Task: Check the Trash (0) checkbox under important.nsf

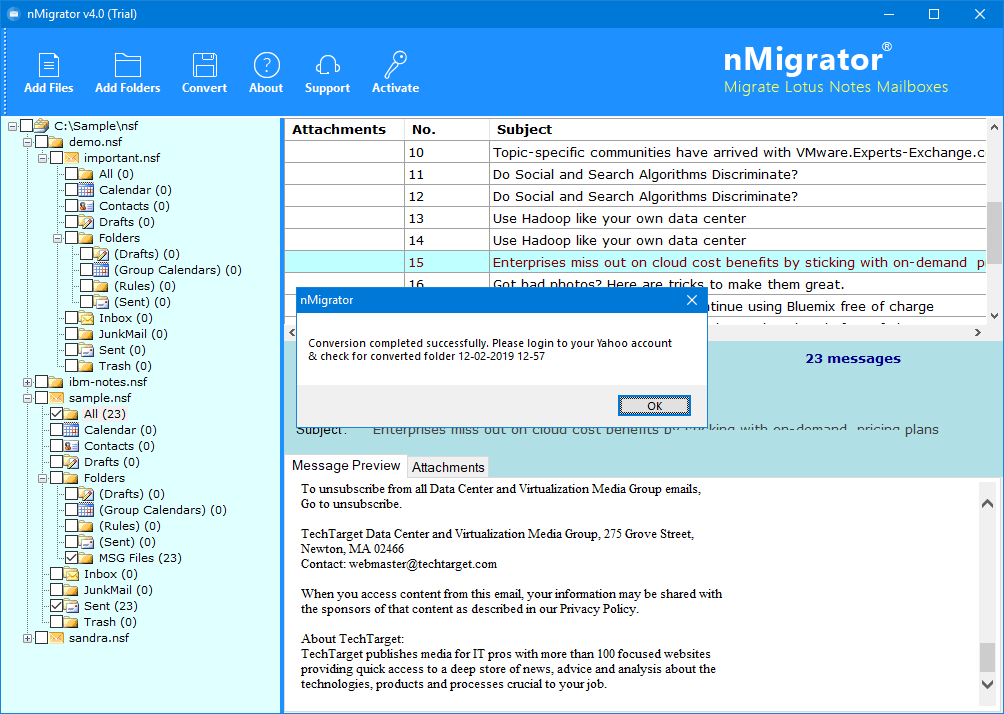Action: tap(71, 366)
